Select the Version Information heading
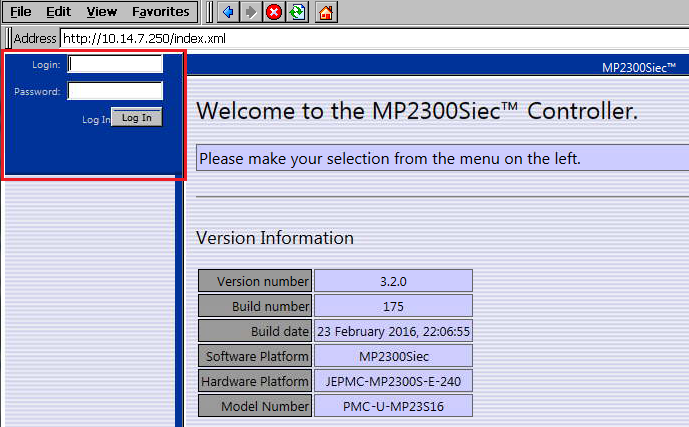The image size is (689, 427). pos(275,238)
